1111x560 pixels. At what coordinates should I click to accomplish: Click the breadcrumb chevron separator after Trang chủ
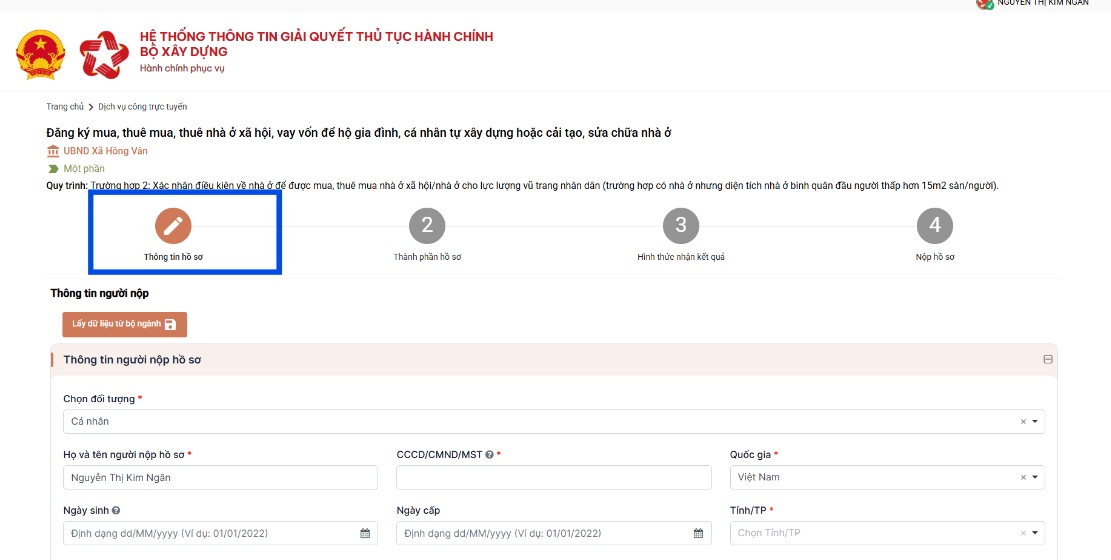pos(91,107)
